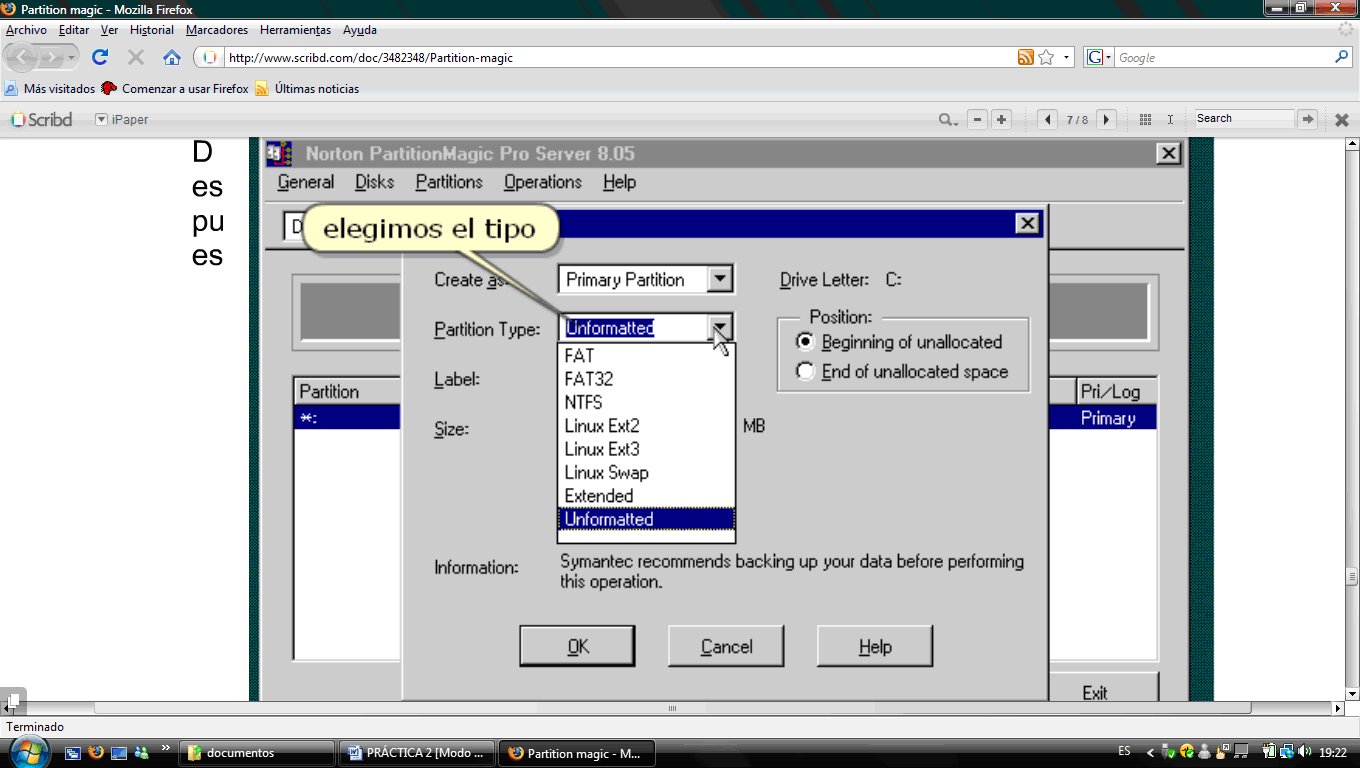This screenshot has height=768, width=1360.
Task: Click the Exit button
Action: (x=1094, y=692)
